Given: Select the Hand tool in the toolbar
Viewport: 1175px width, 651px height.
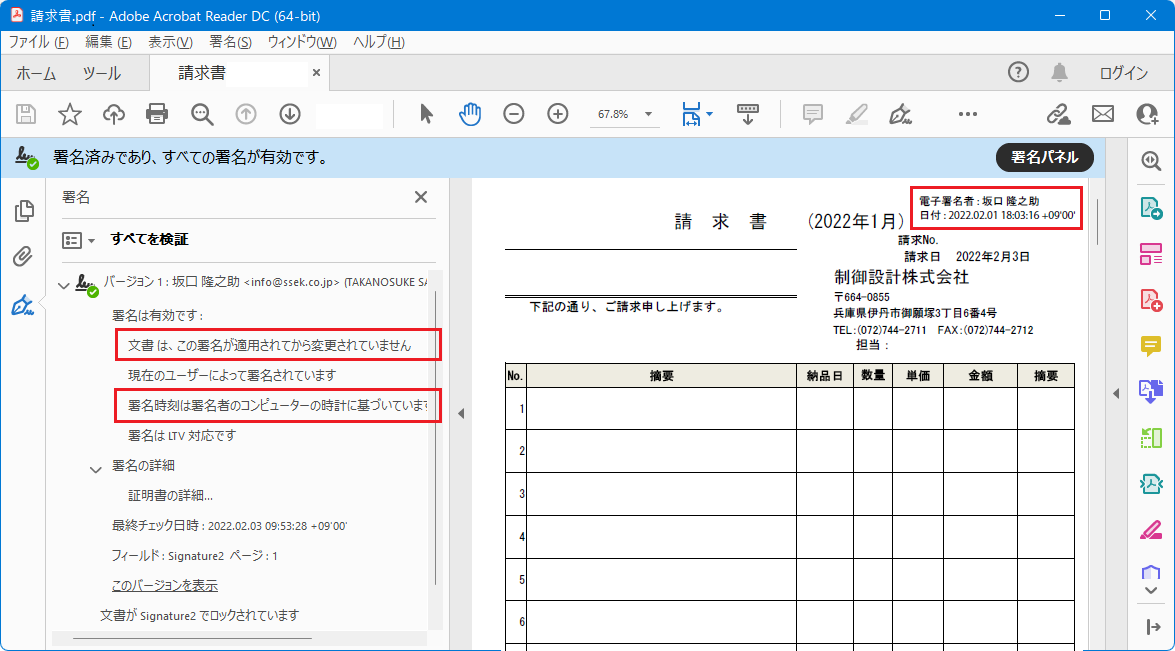Looking at the screenshot, I should [x=469, y=113].
